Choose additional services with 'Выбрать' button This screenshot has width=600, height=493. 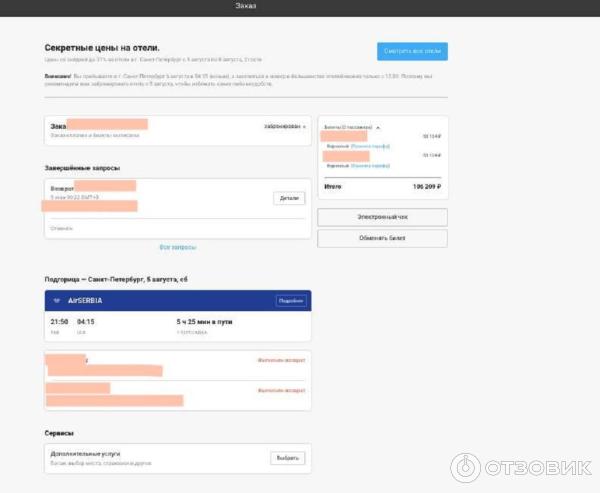point(287,458)
